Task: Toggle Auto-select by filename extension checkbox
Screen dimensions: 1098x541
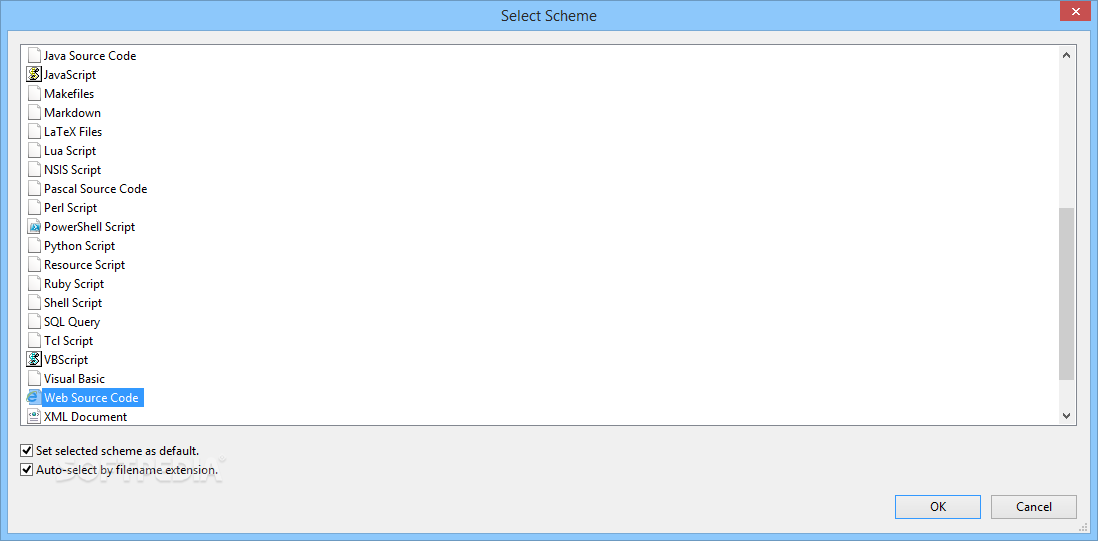Action: pyautogui.click(x=27, y=470)
